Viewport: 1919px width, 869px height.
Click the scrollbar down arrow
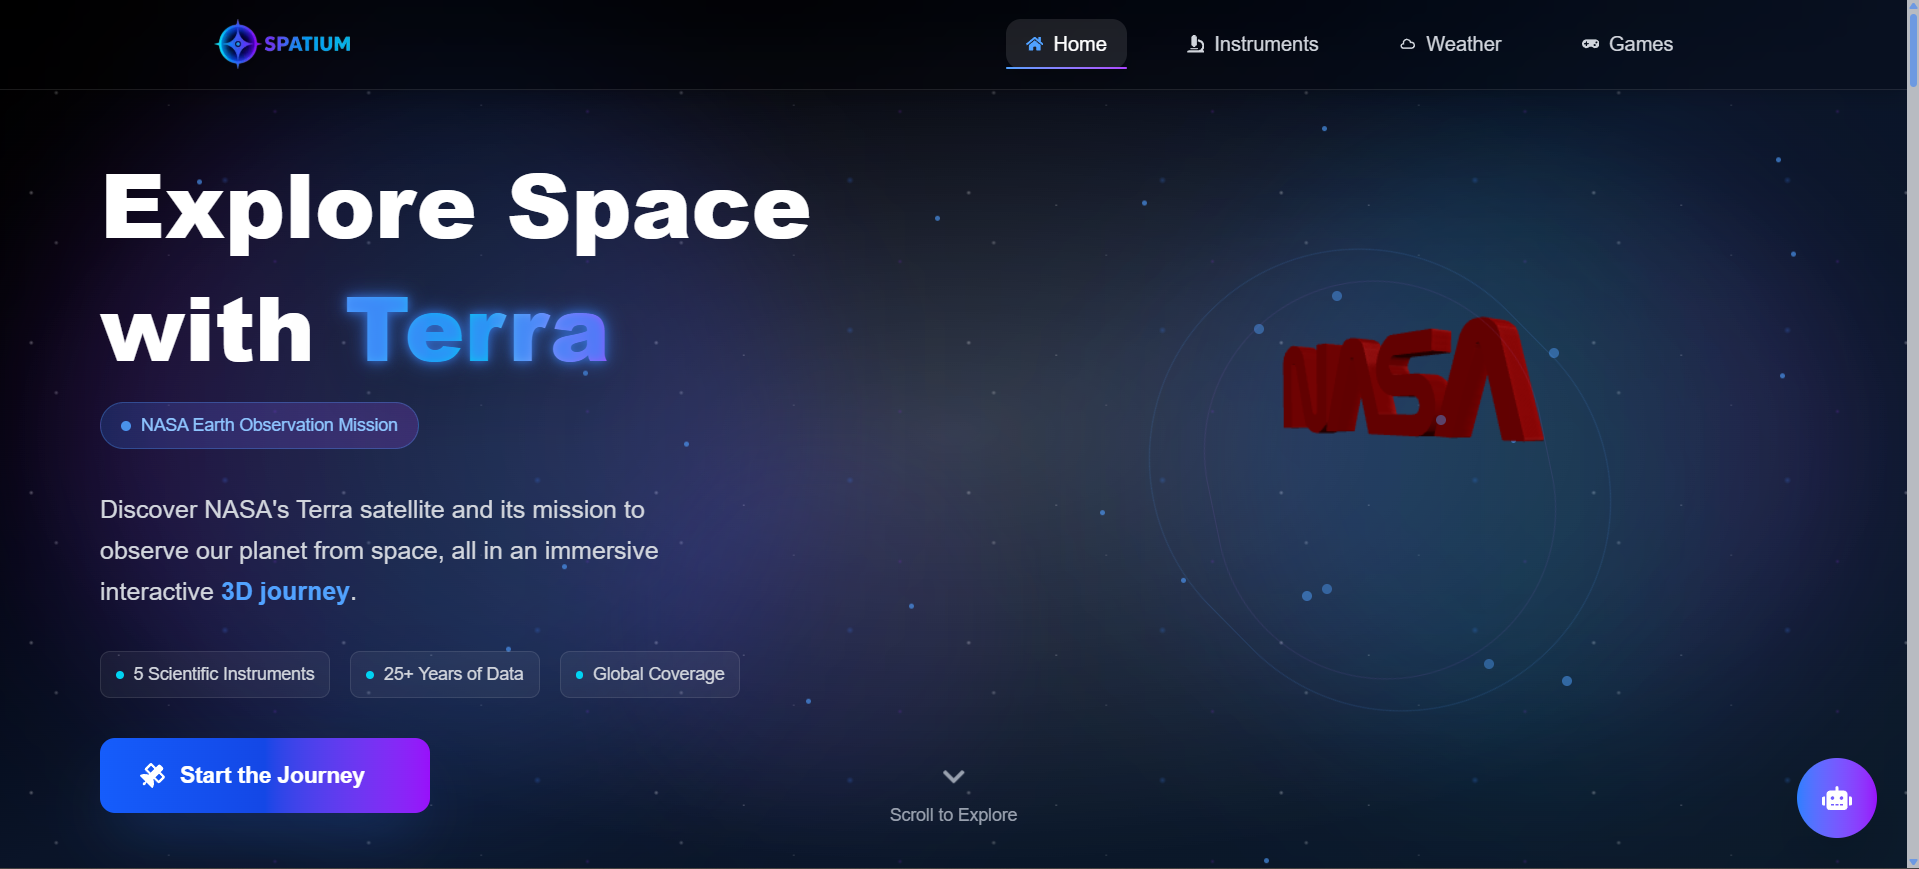[x=1913, y=862]
